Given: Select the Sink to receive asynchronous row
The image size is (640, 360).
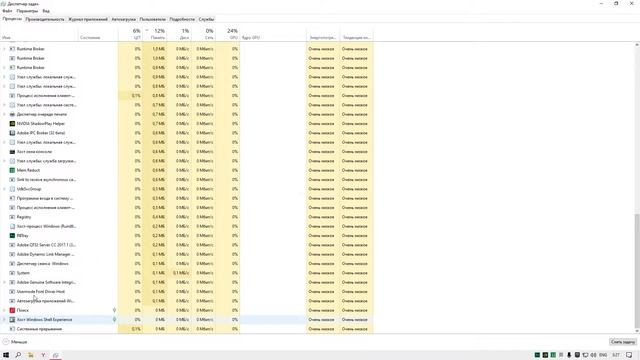Looking at the screenshot, I should coord(187,180).
